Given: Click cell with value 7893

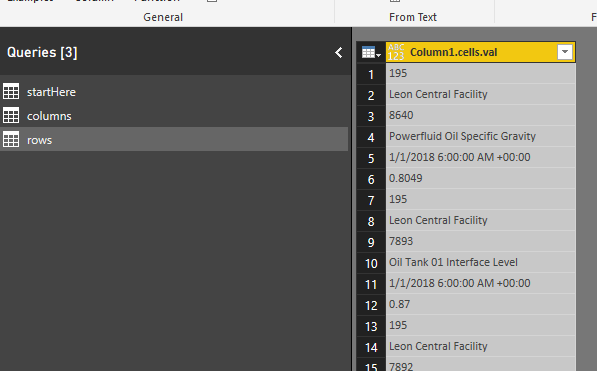Looking at the screenshot, I should 480,241.
